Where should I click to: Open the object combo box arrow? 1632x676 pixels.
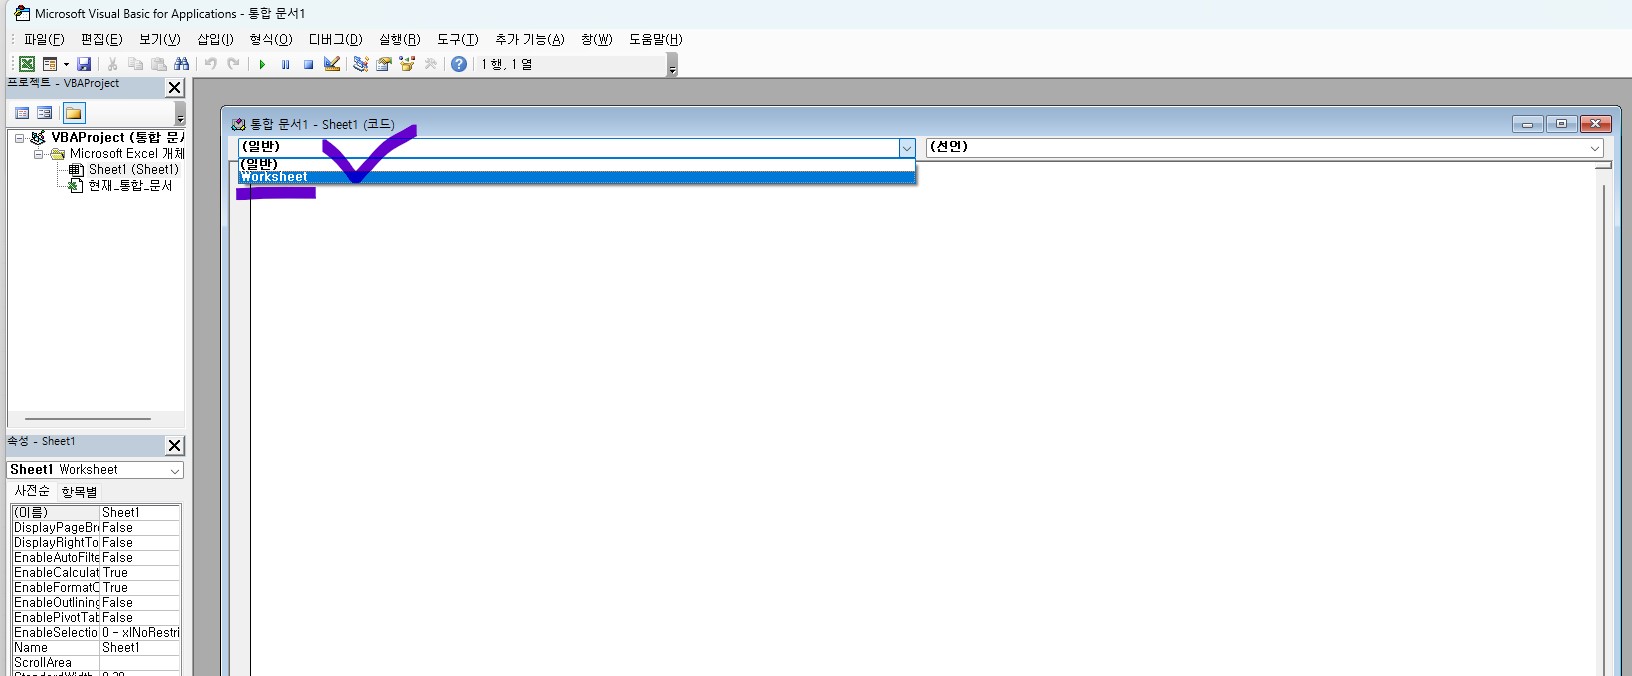[907, 148]
